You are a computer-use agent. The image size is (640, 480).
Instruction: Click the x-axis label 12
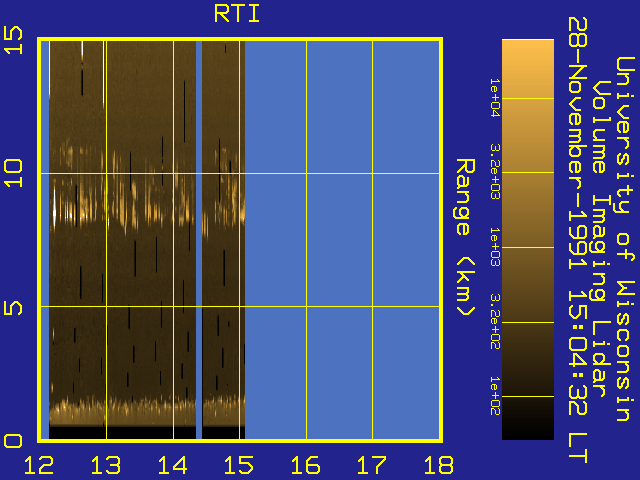coord(39,465)
